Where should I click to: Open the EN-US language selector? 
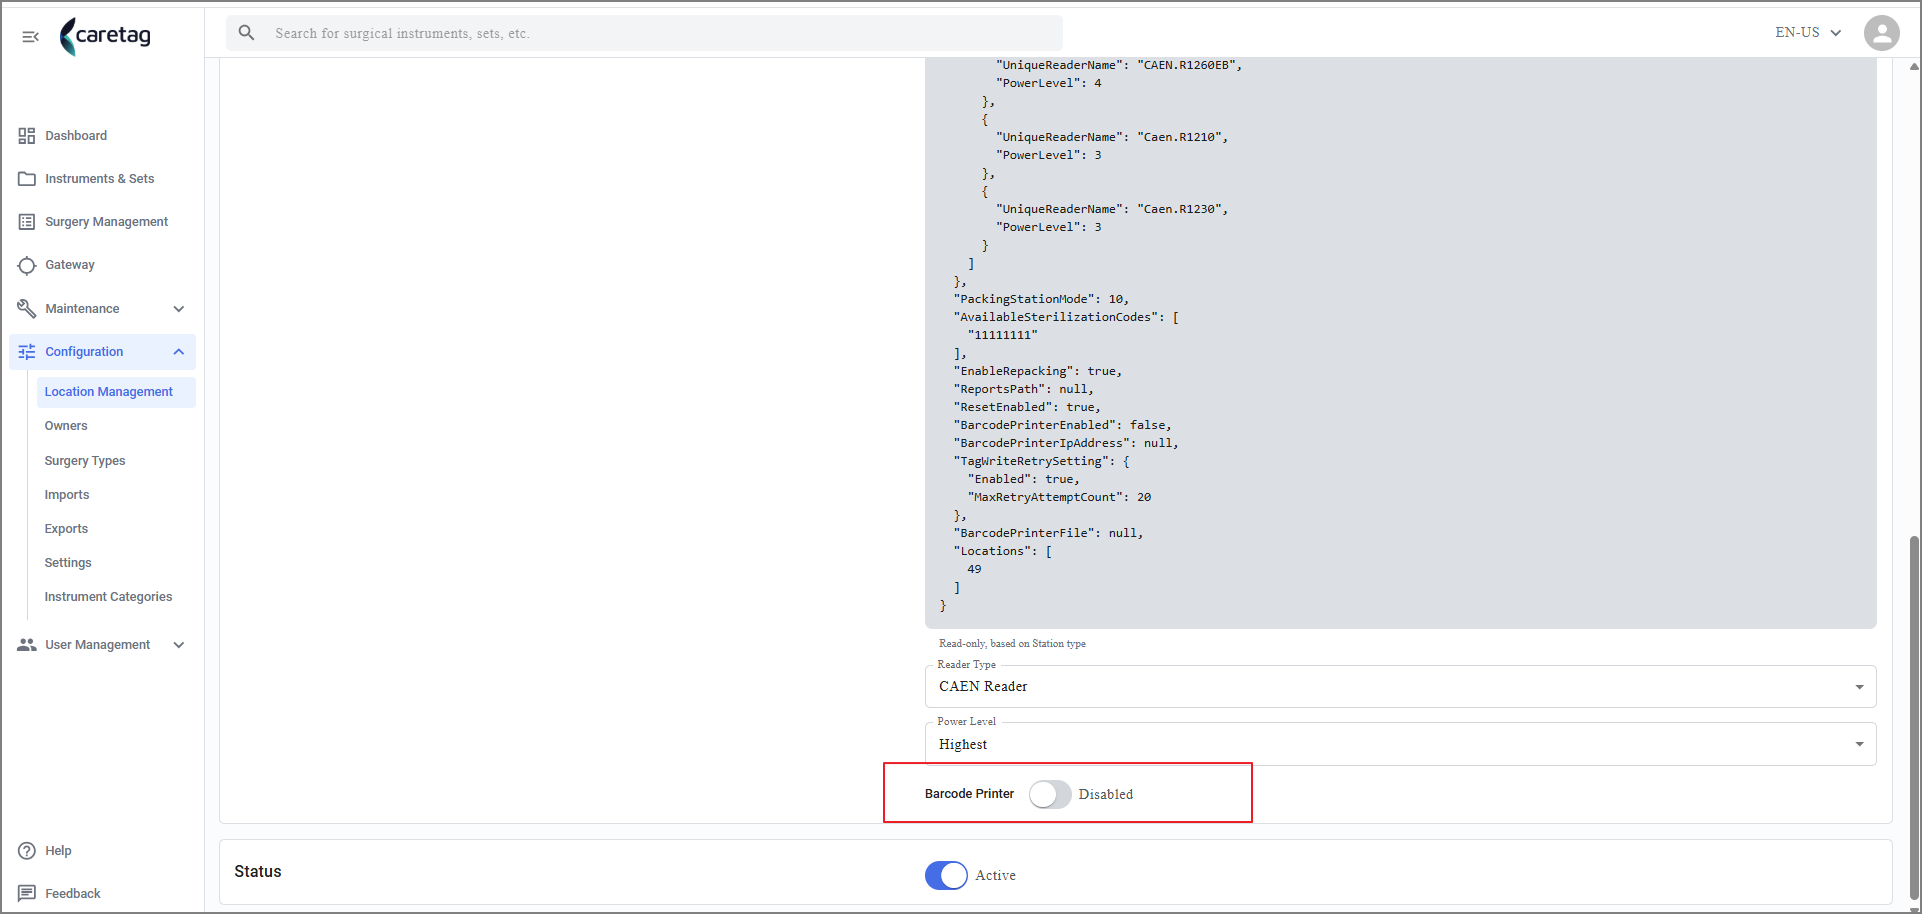(x=1808, y=33)
